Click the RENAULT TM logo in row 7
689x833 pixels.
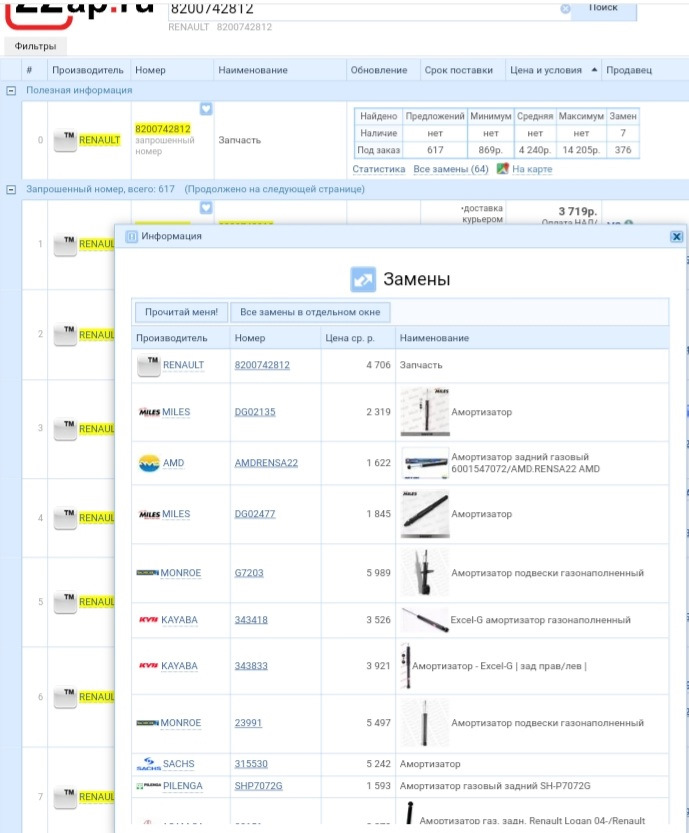[65, 797]
